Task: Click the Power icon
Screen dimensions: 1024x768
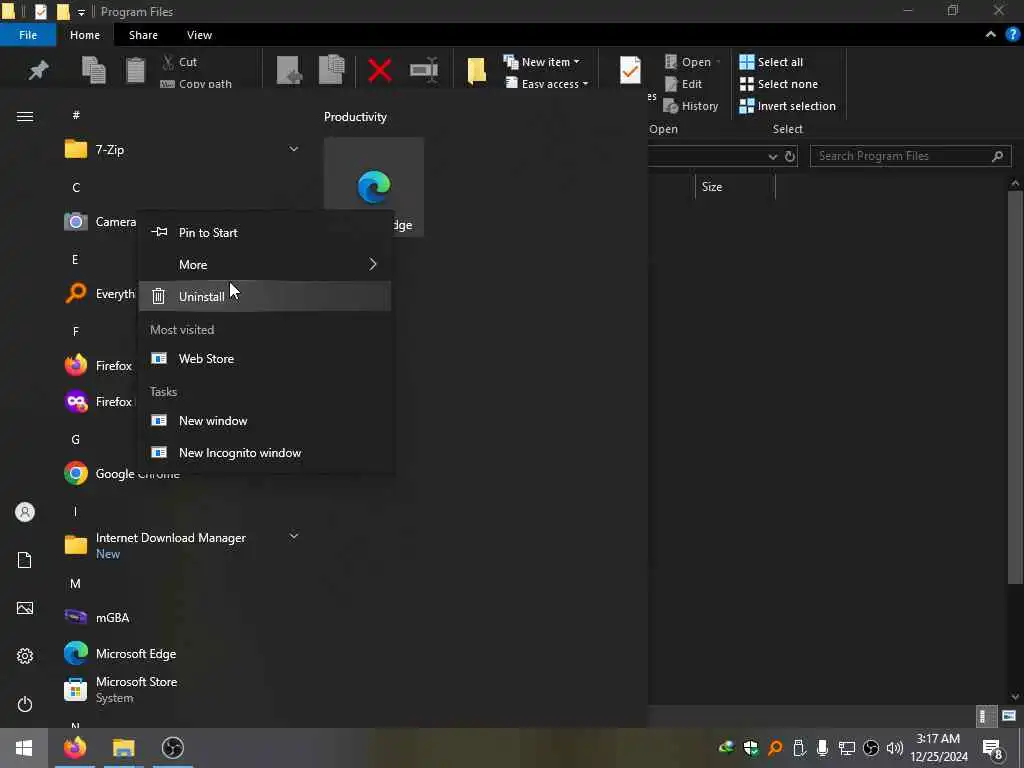Action: pos(25,704)
